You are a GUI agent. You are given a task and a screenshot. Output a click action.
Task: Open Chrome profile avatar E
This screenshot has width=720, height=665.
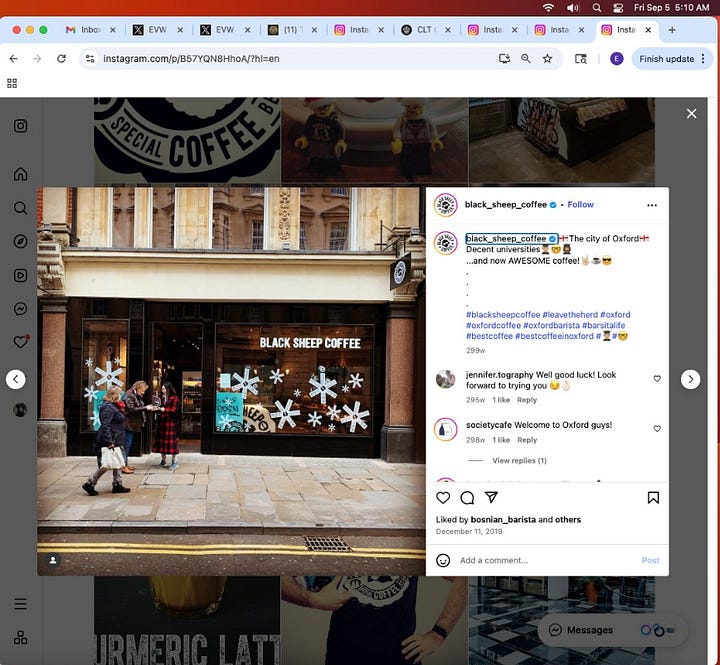(616, 59)
